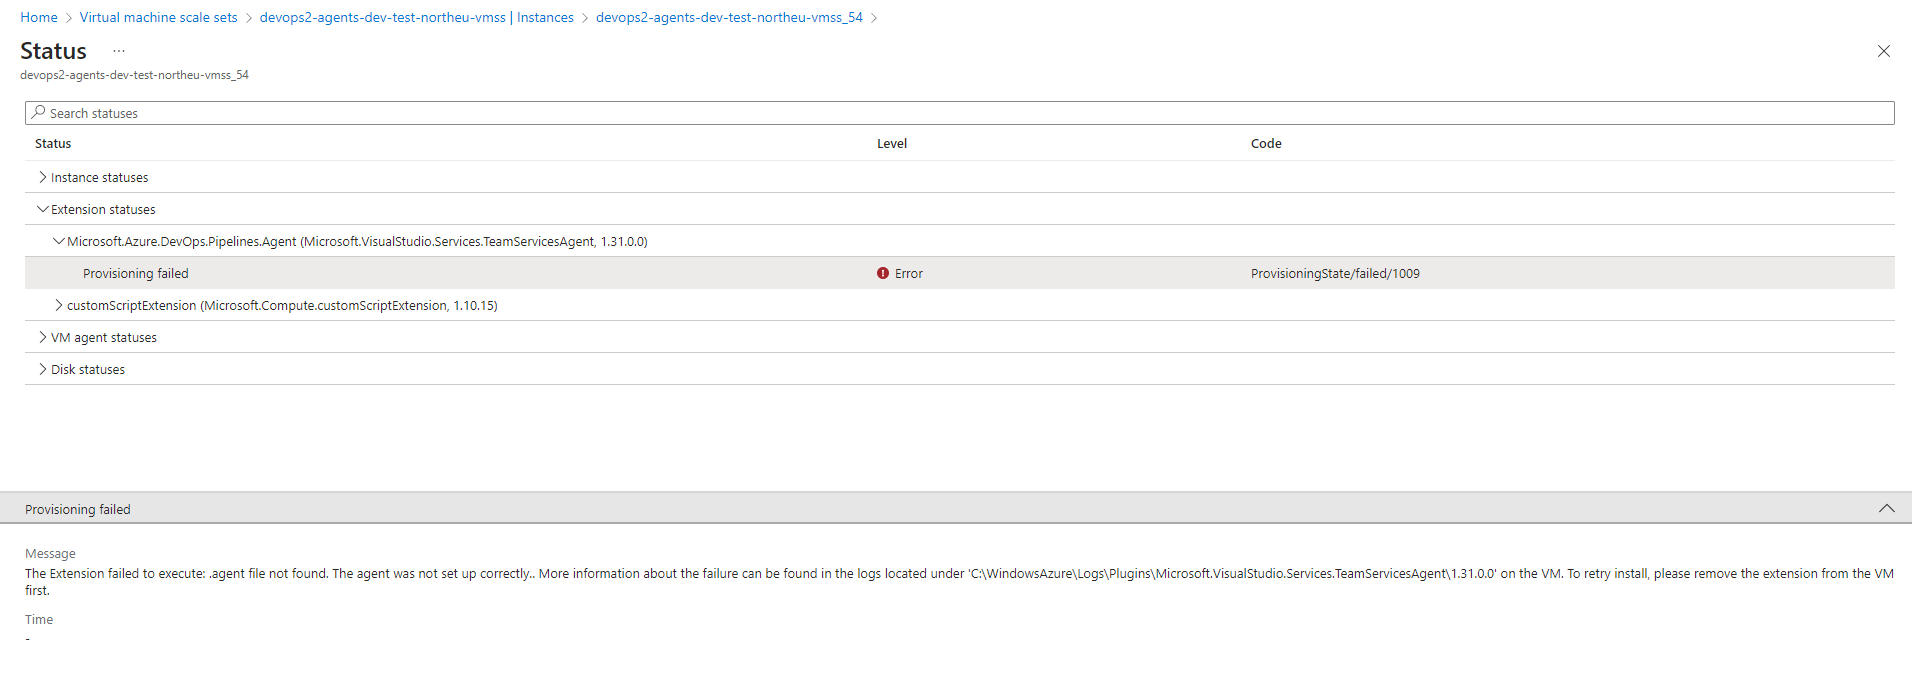Click the Status page title

(x=53, y=51)
